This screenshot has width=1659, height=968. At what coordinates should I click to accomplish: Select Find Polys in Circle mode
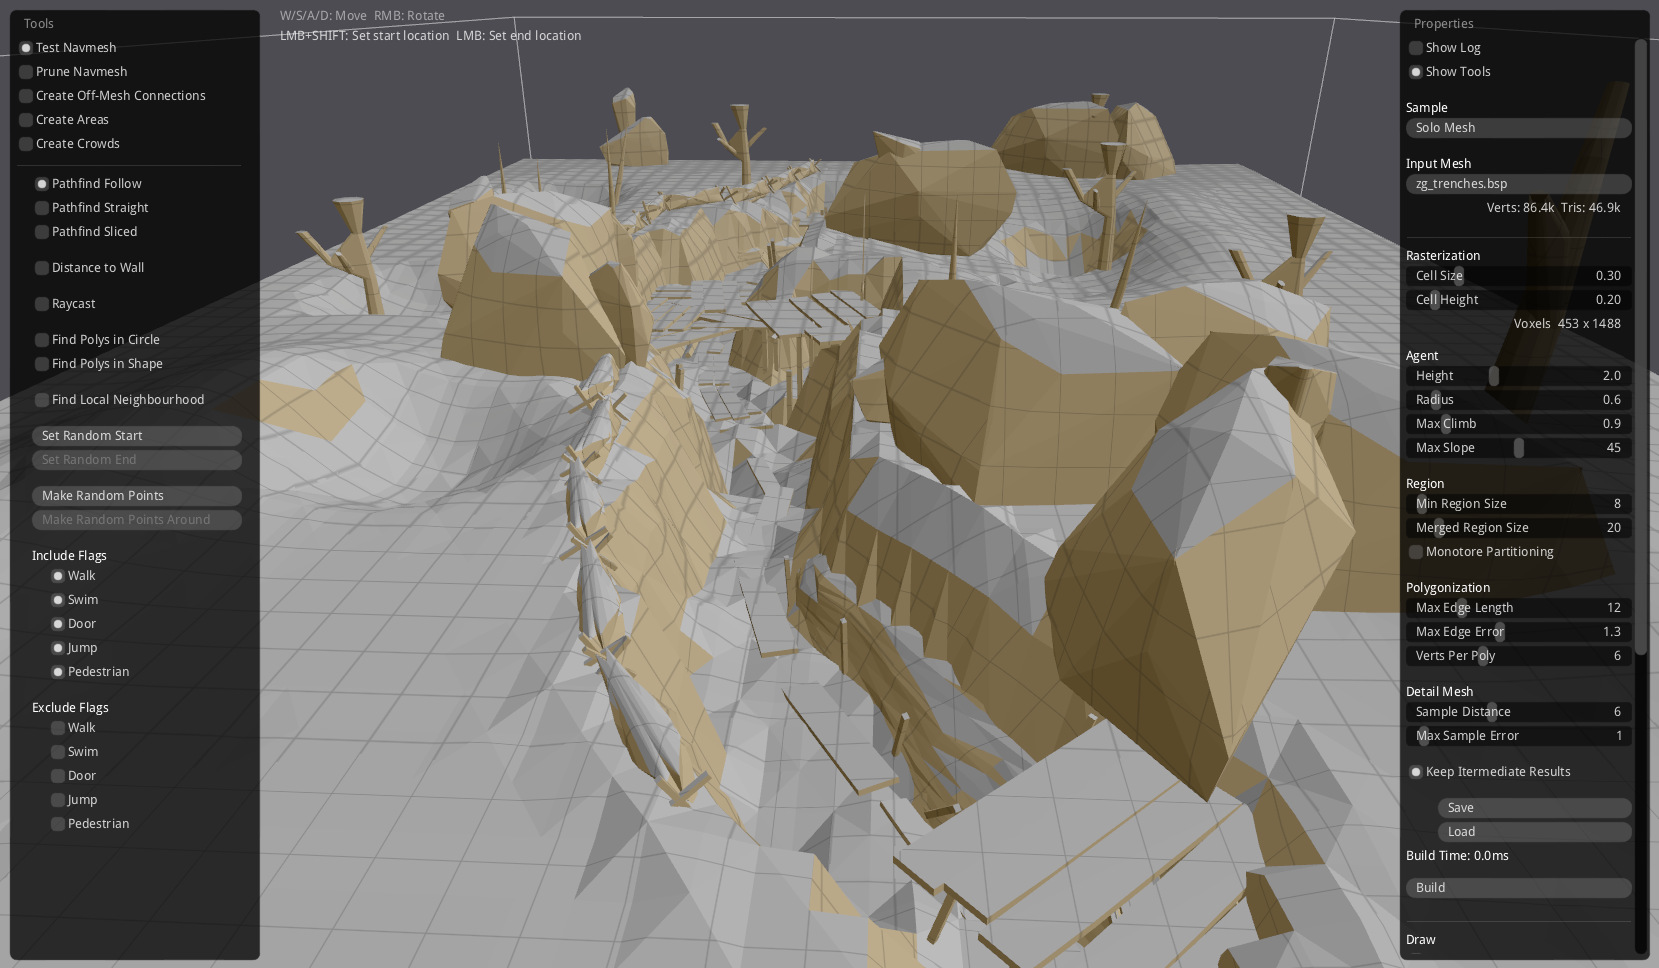tap(42, 340)
